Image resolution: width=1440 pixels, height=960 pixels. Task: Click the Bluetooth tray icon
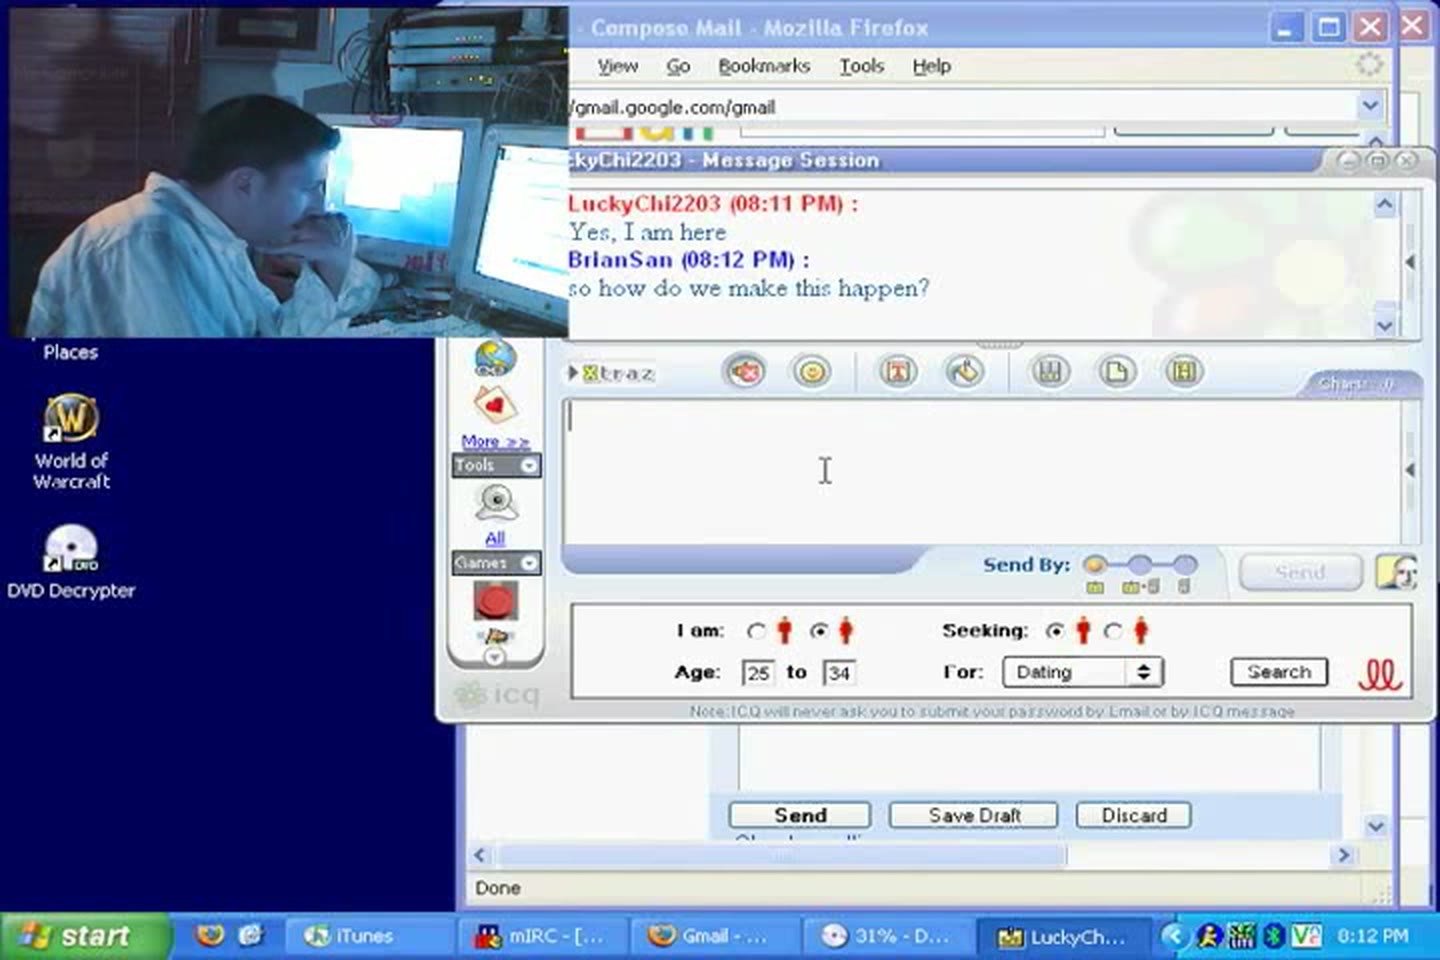1273,936
